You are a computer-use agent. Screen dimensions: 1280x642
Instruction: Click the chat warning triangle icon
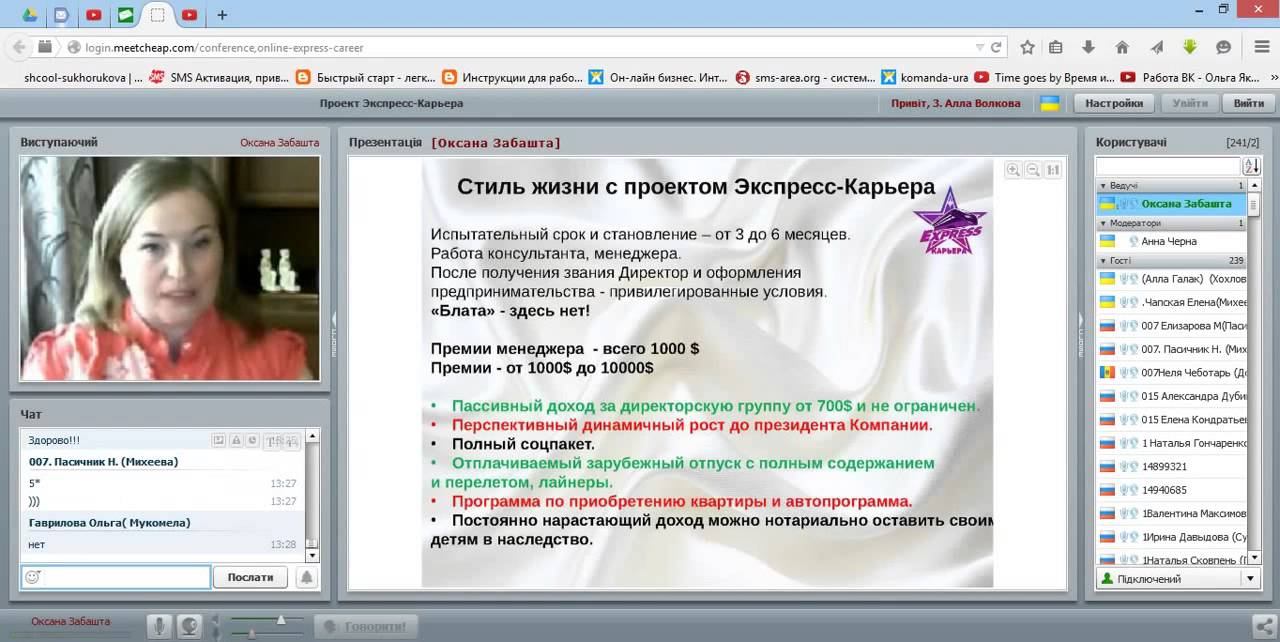click(235, 440)
